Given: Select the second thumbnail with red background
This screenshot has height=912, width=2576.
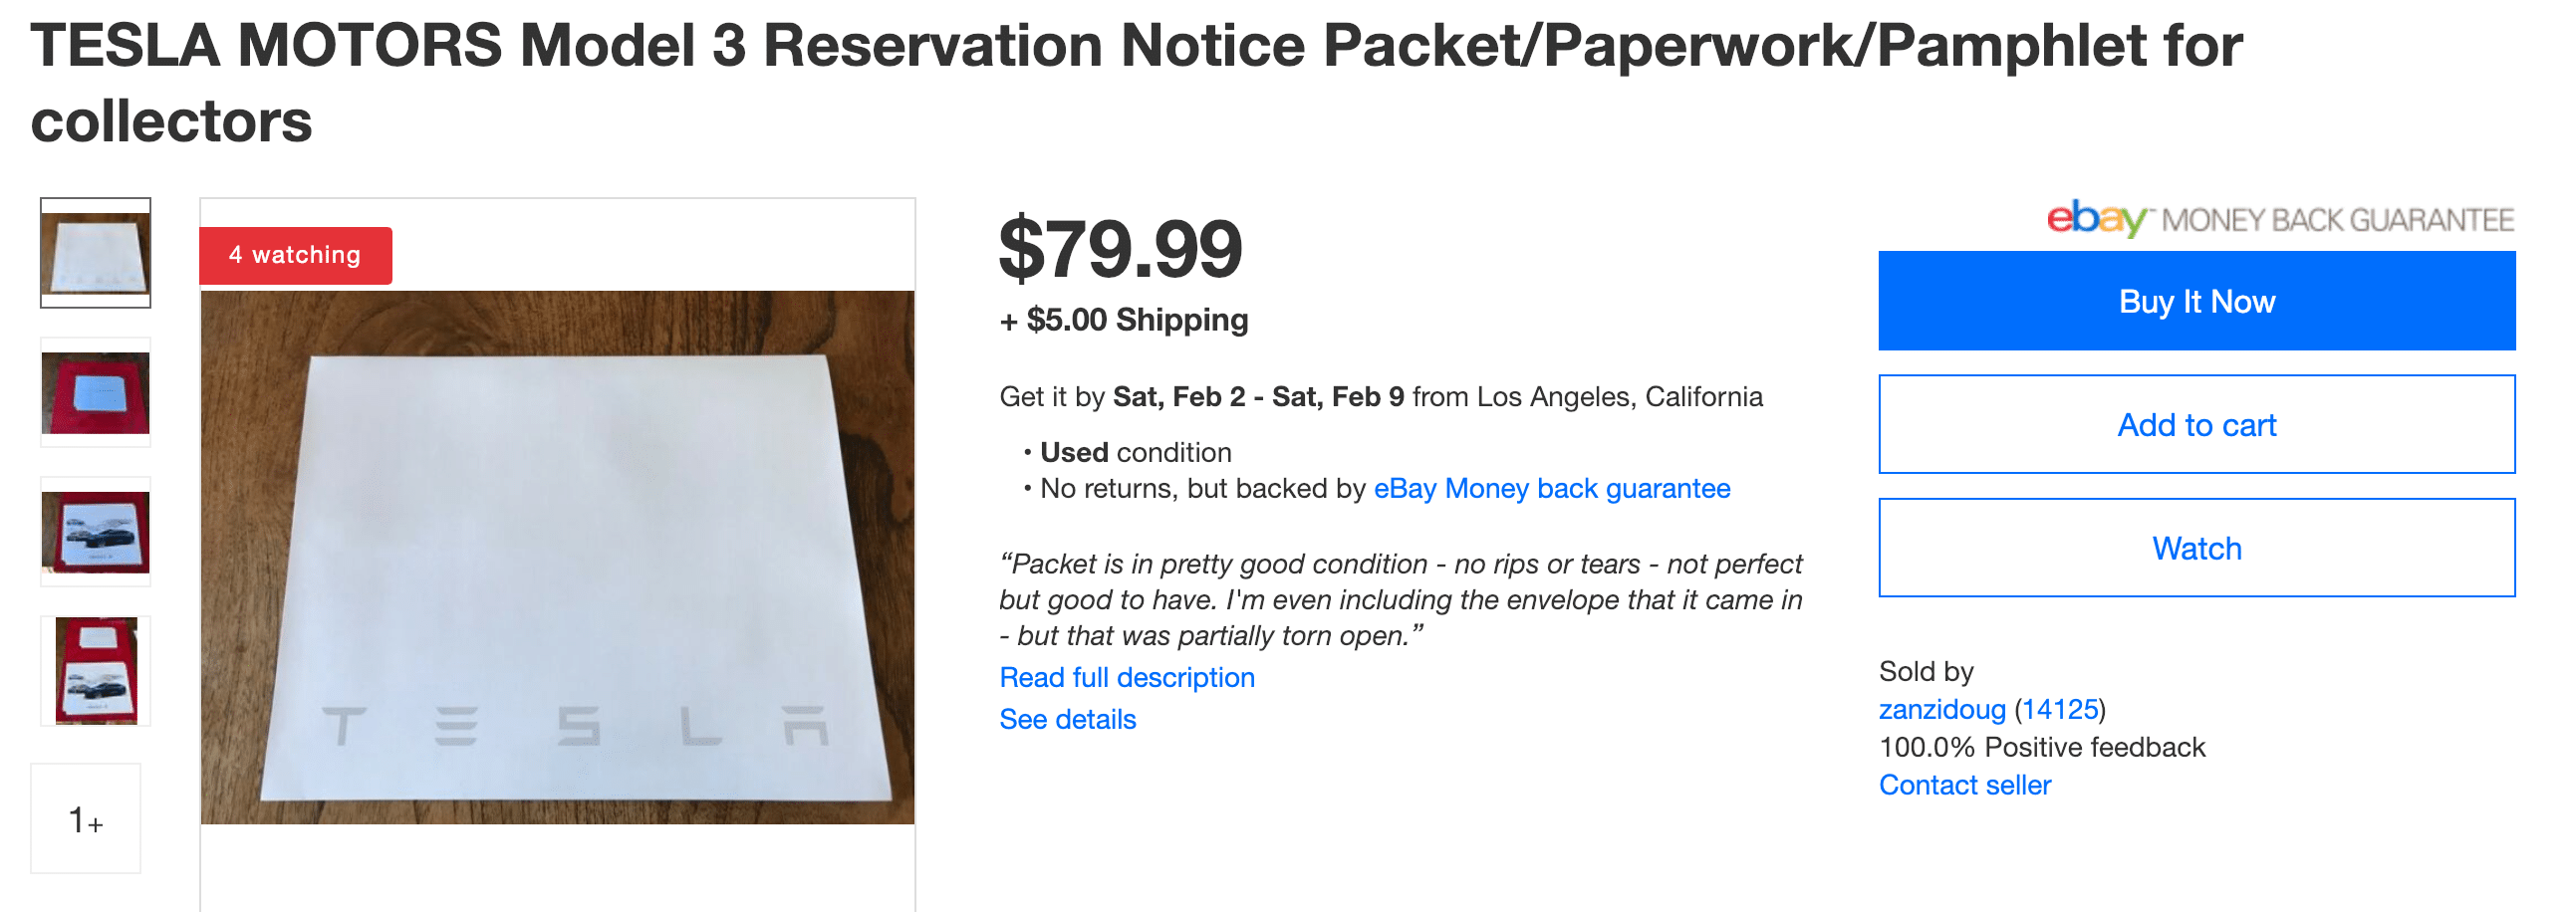Looking at the screenshot, I should (x=95, y=392).
